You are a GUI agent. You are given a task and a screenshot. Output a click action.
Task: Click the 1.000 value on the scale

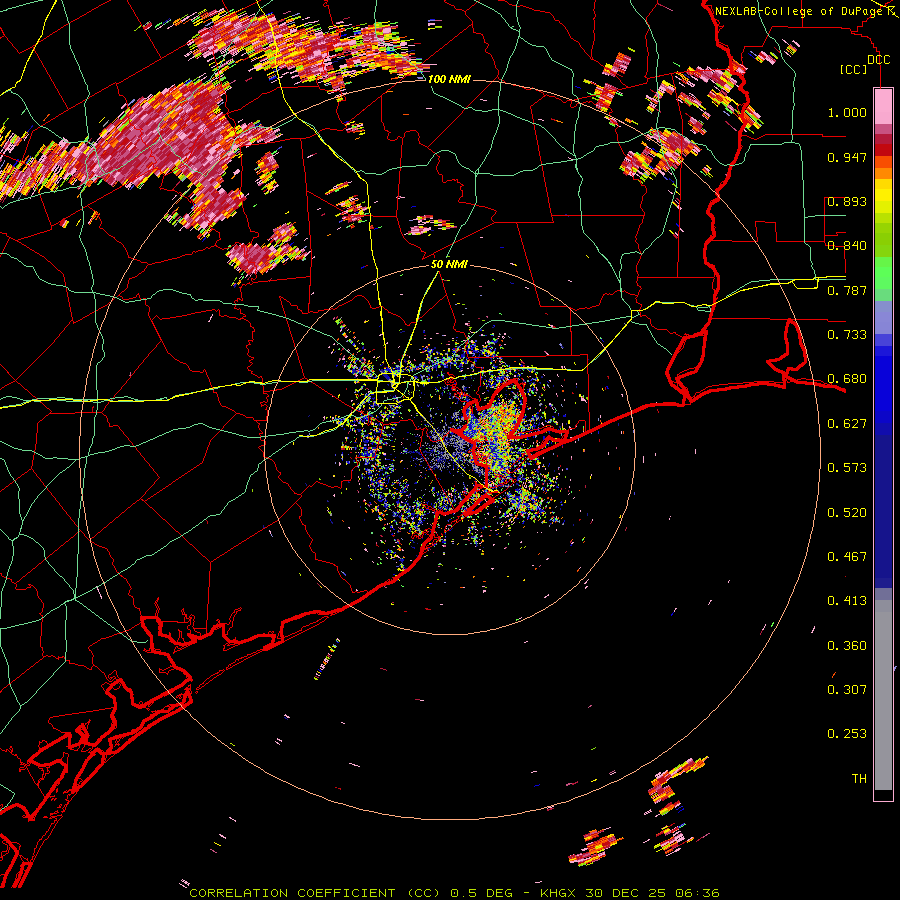pos(847,112)
